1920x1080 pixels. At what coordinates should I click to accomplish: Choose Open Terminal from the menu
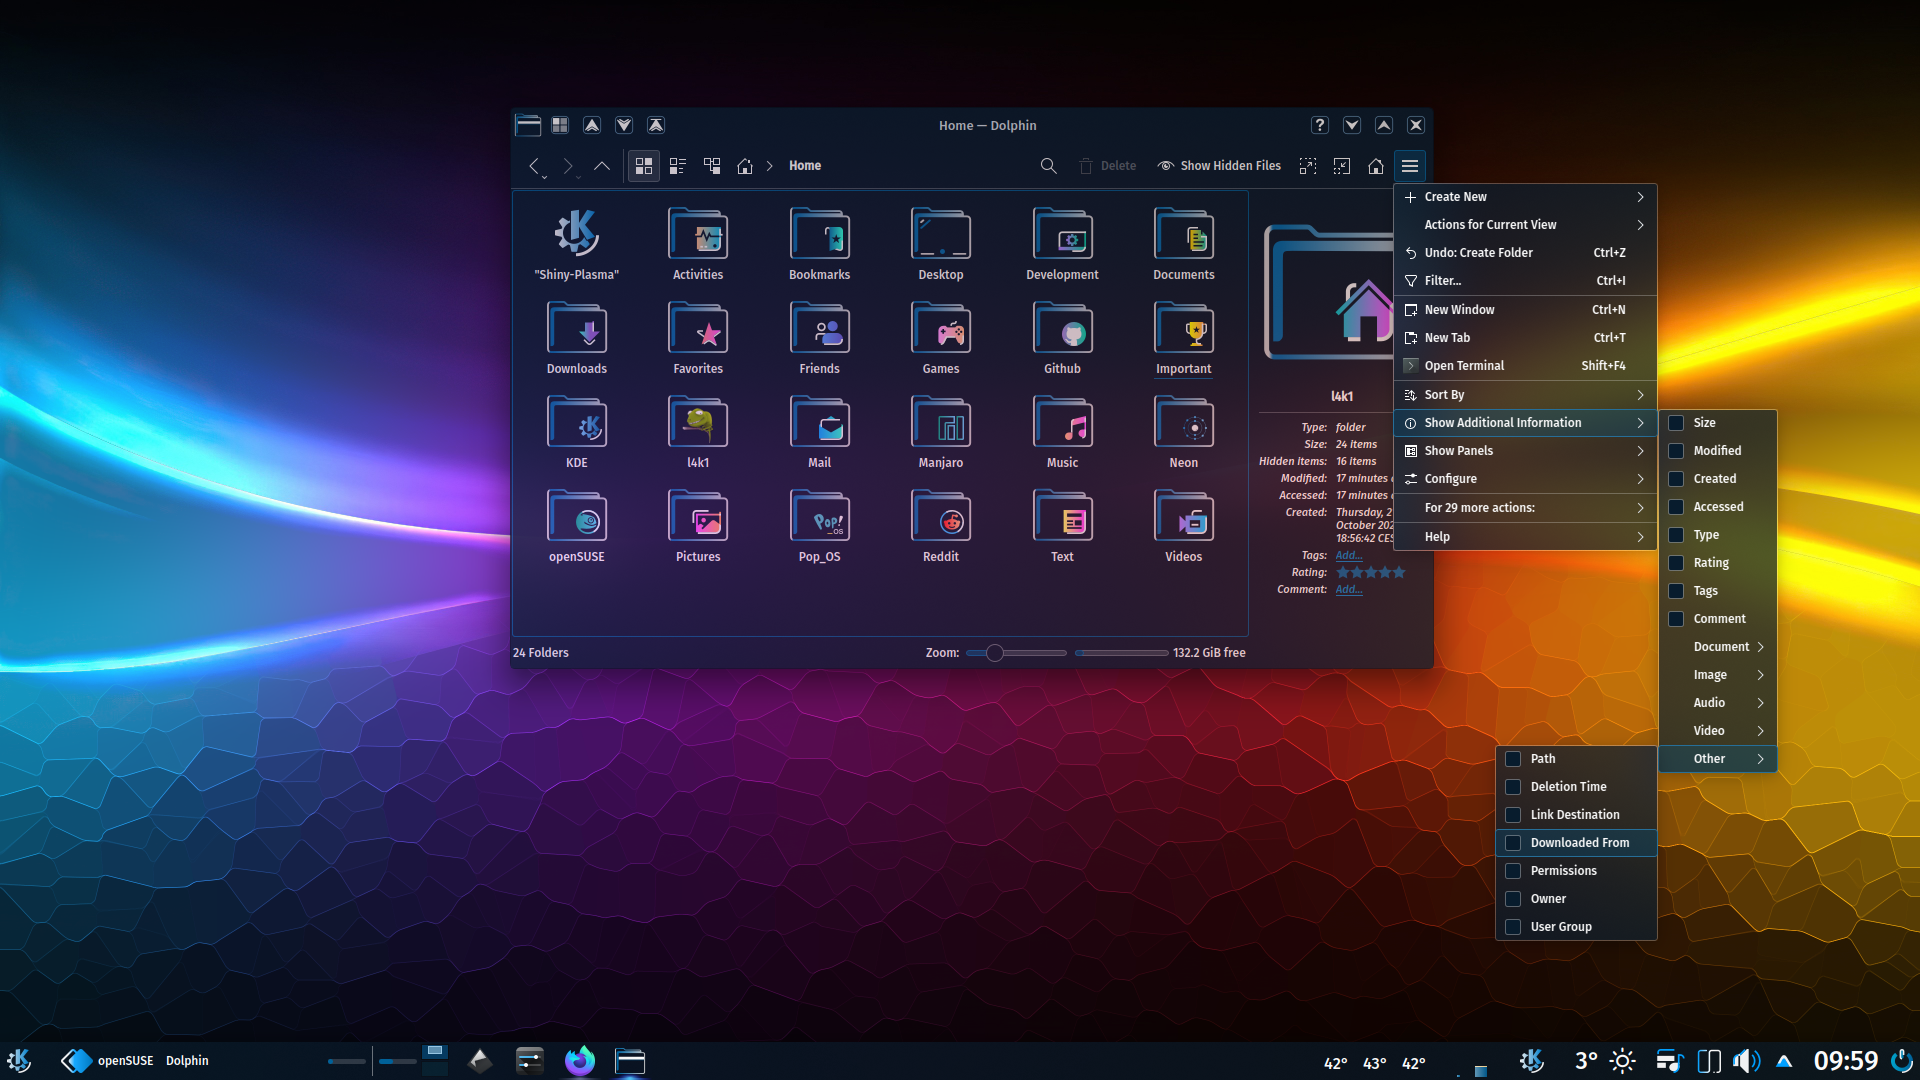[x=1525, y=366]
